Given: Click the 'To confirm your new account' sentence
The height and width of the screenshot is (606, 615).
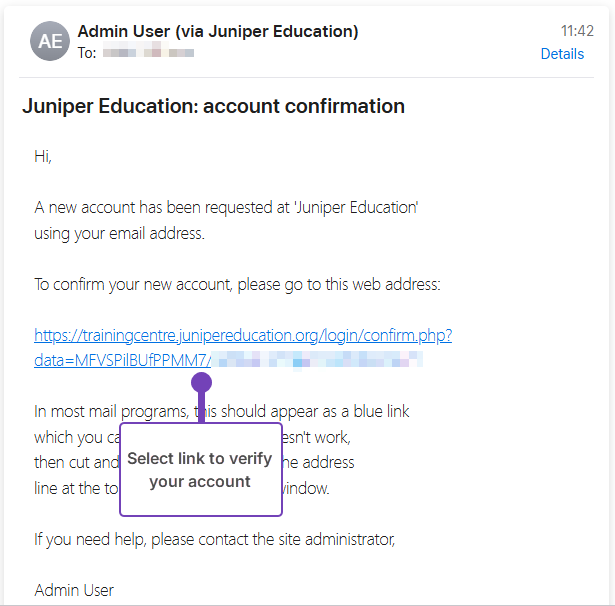Looking at the screenshot, I should coord(237,284).
